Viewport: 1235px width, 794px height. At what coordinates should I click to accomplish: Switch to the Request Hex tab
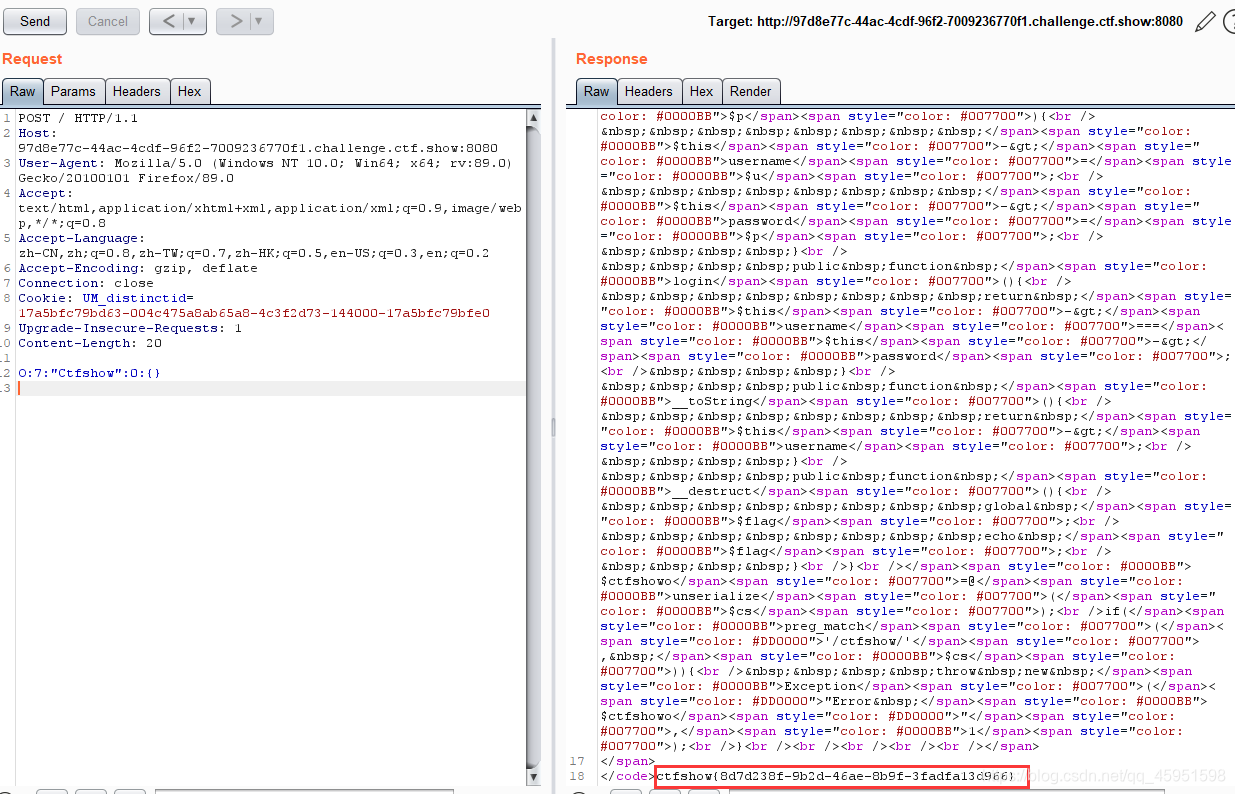(x=189, y=91)
